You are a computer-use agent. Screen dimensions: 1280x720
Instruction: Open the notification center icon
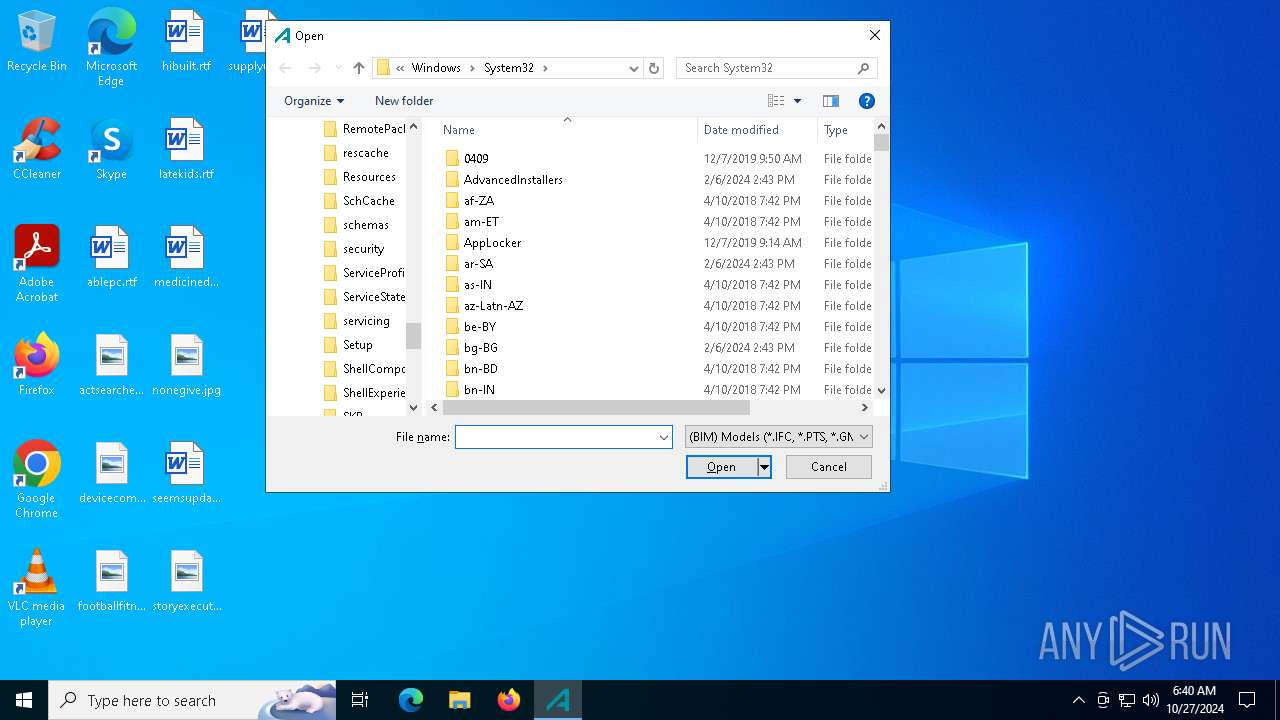[1247, 700]
